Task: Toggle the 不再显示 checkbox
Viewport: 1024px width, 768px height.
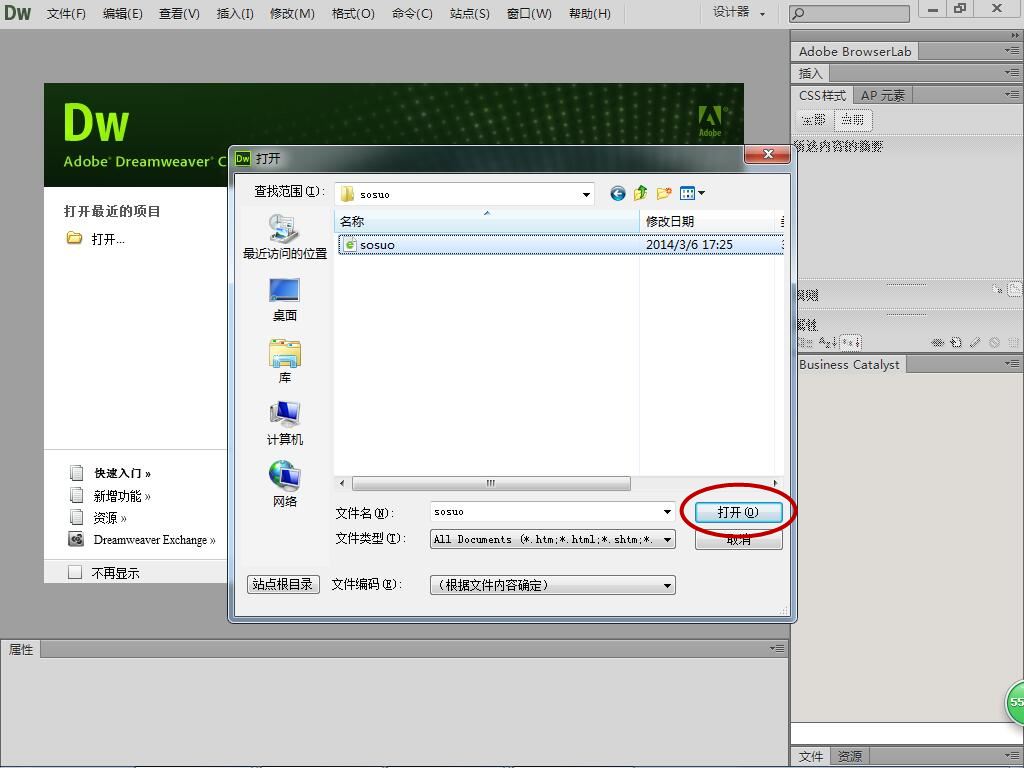Action: 75,573
